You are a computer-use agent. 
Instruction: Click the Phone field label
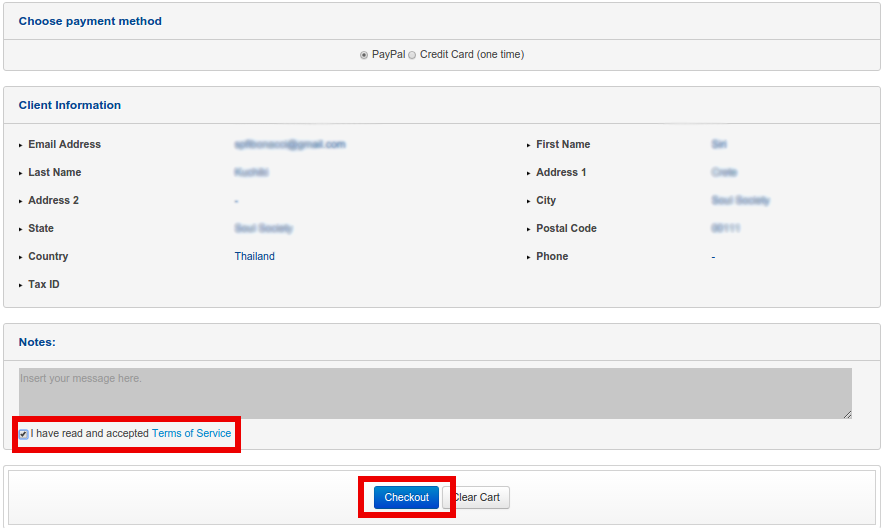552,257
